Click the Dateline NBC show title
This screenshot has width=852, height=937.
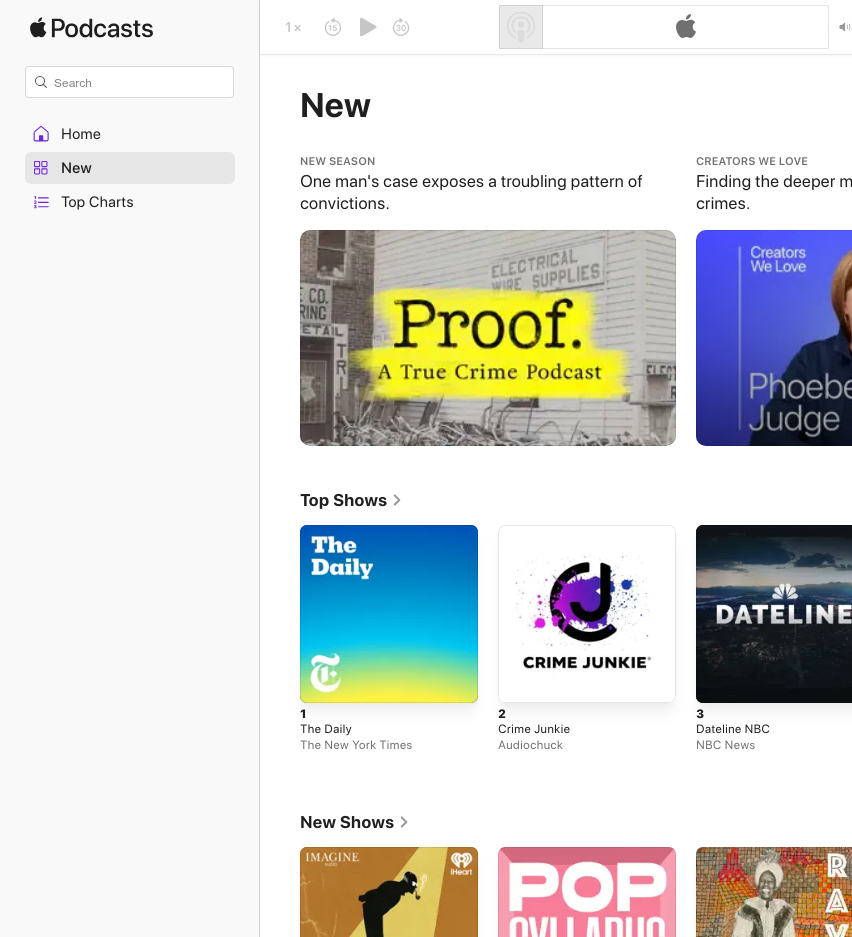(x=733, y=729)
